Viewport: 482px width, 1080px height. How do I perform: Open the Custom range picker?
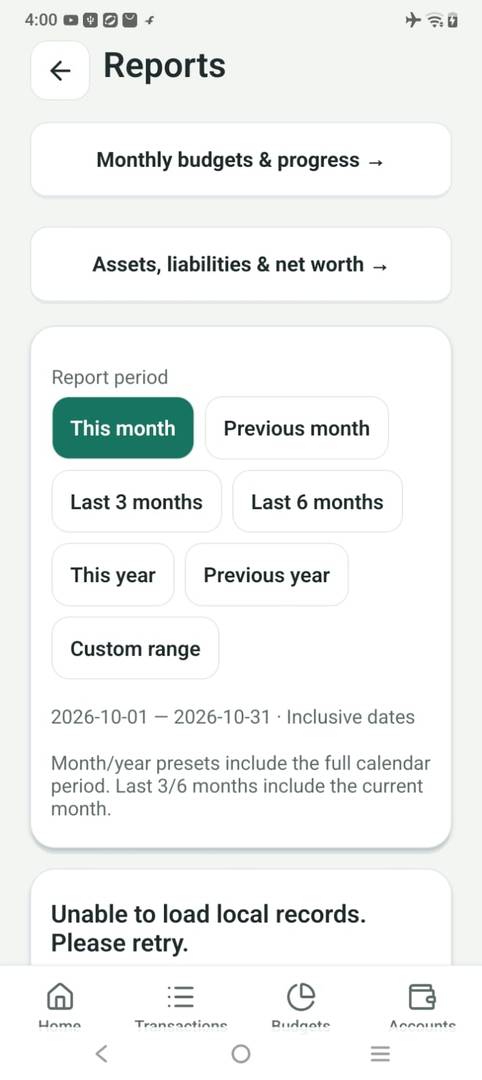(x=136, y=648)
